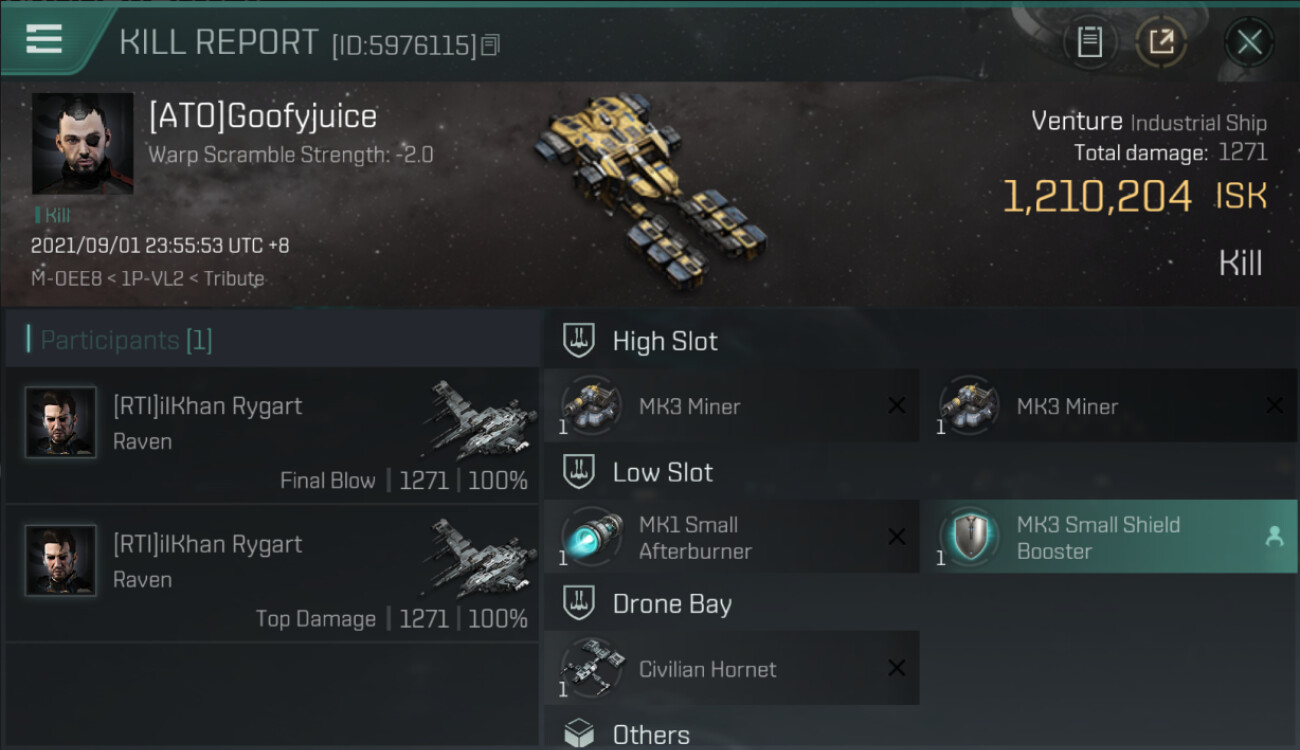Select the MK3 Small Shield Booster
This screenshot has height=750, width=1300.
tap(1110, 537)
